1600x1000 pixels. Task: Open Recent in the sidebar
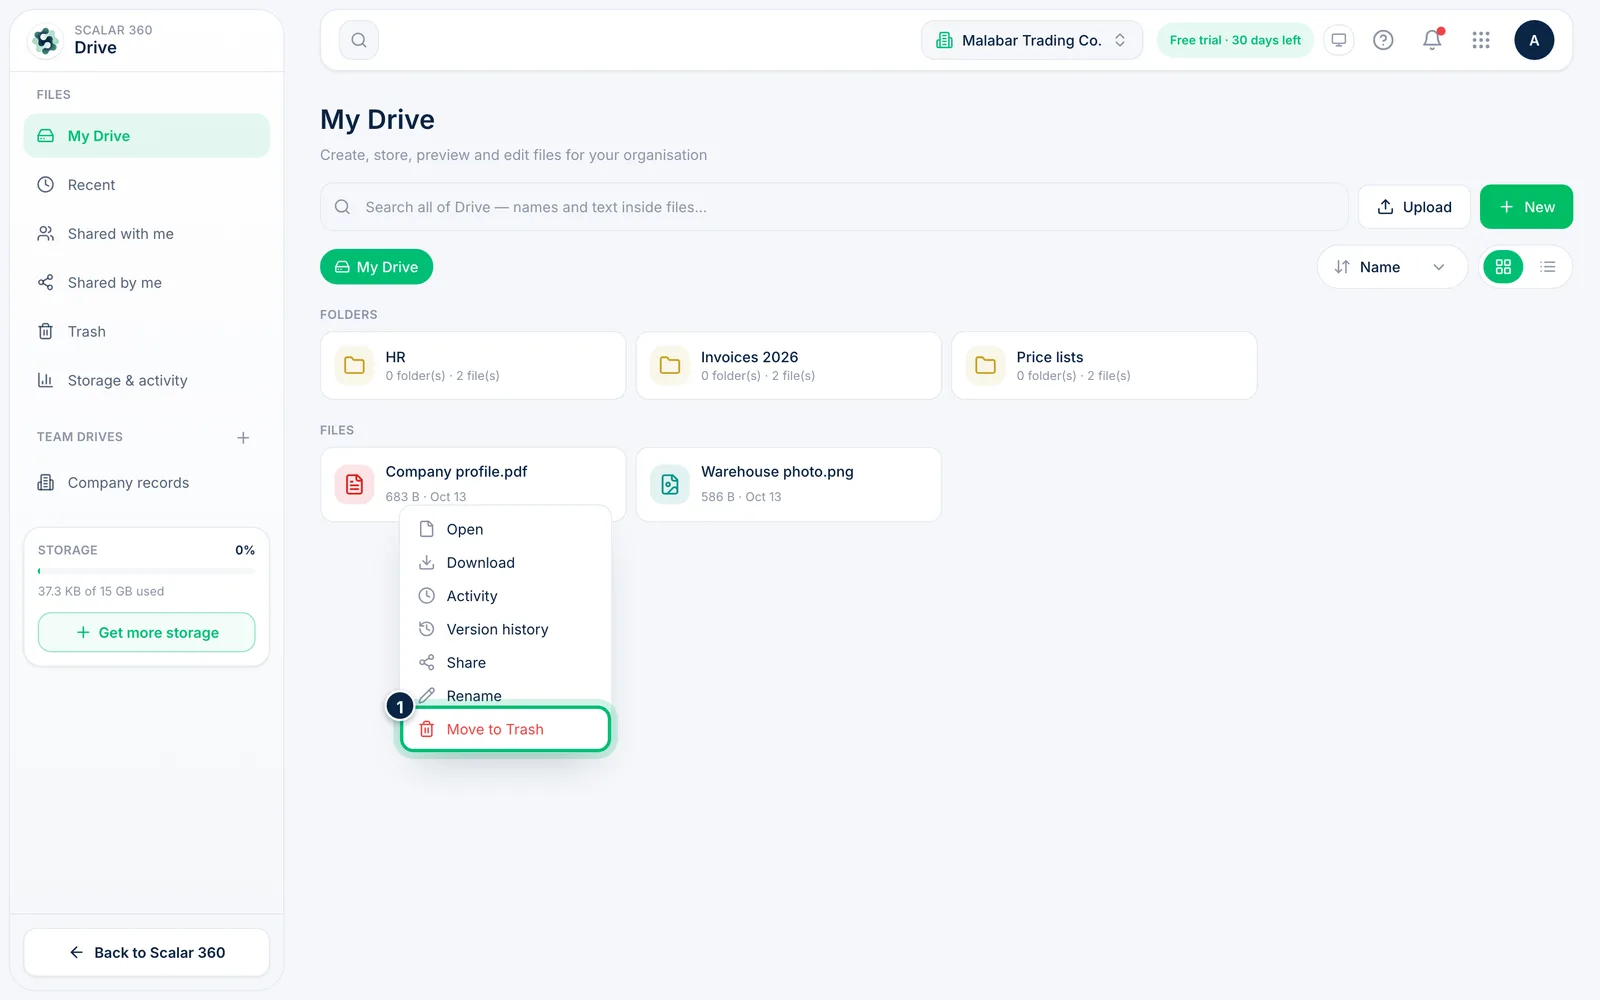tap(146, 185)
